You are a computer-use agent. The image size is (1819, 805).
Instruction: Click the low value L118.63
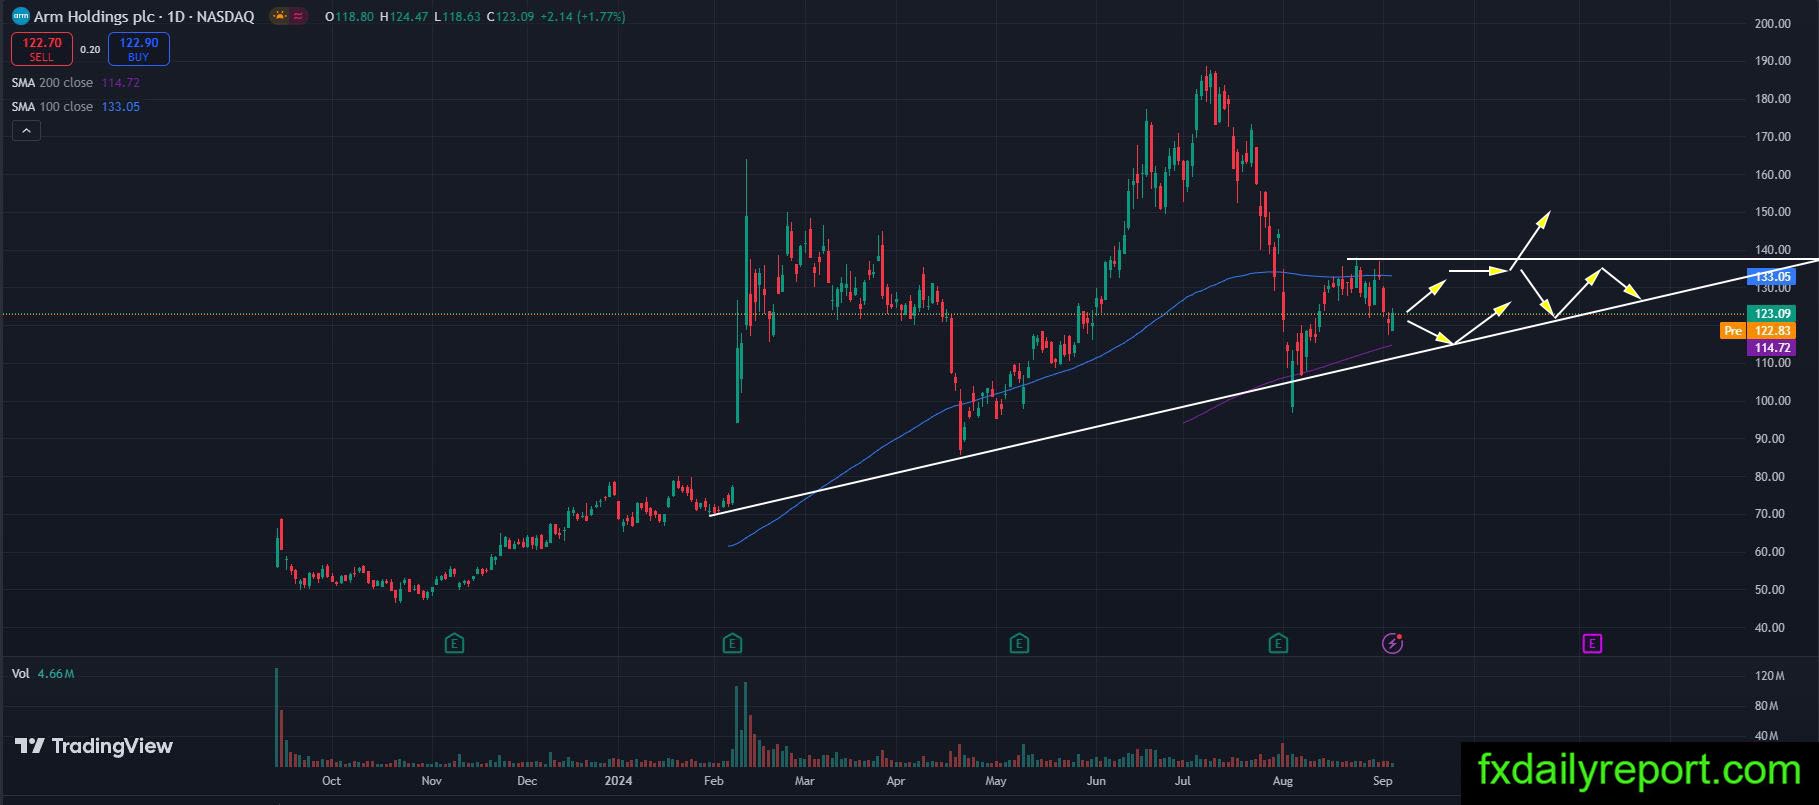click(x=459, y=17)
